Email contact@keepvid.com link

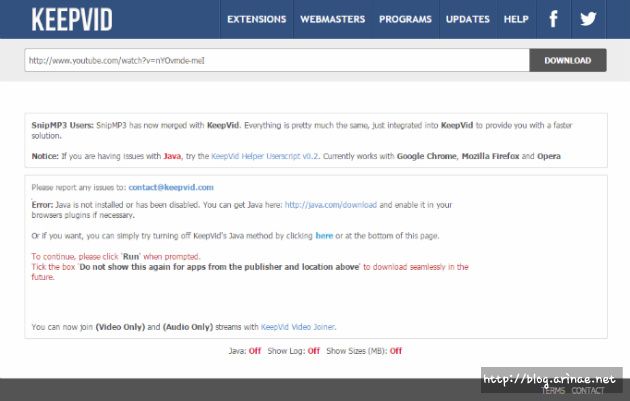[171, 187]
